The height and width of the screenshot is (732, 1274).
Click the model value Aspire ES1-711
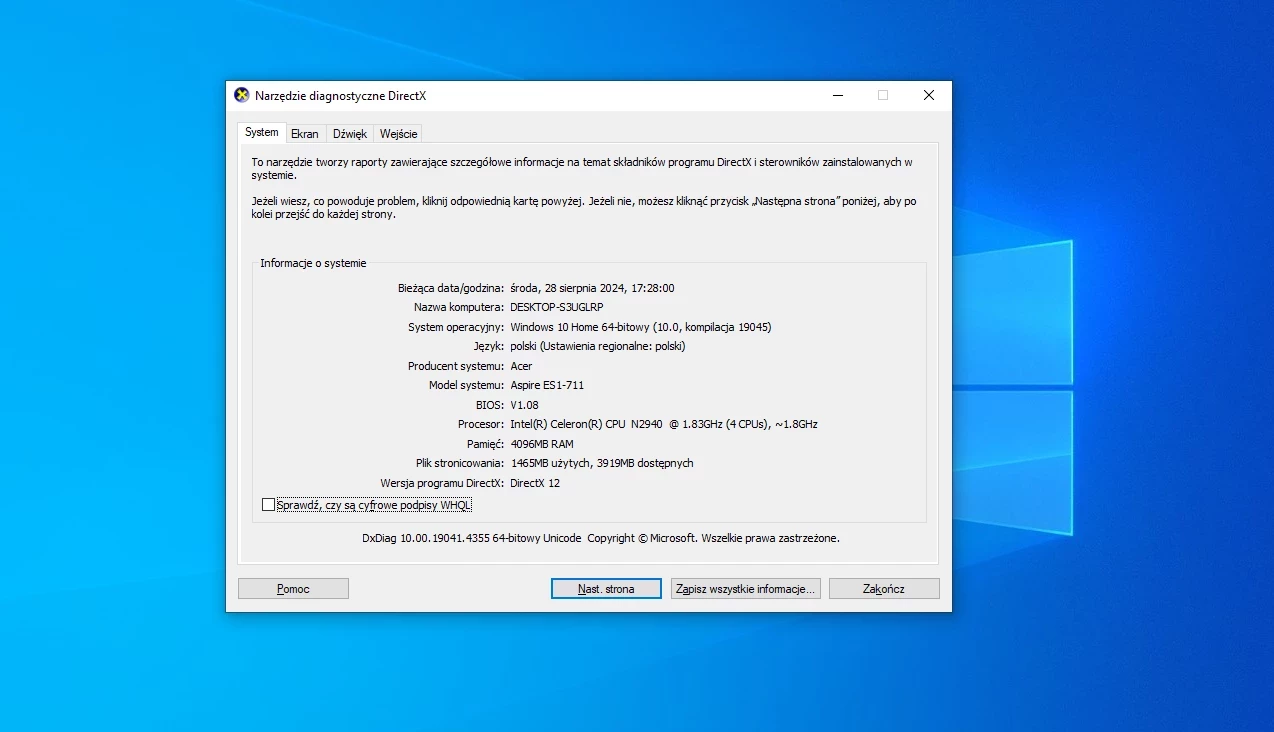(x=547, y=385)
